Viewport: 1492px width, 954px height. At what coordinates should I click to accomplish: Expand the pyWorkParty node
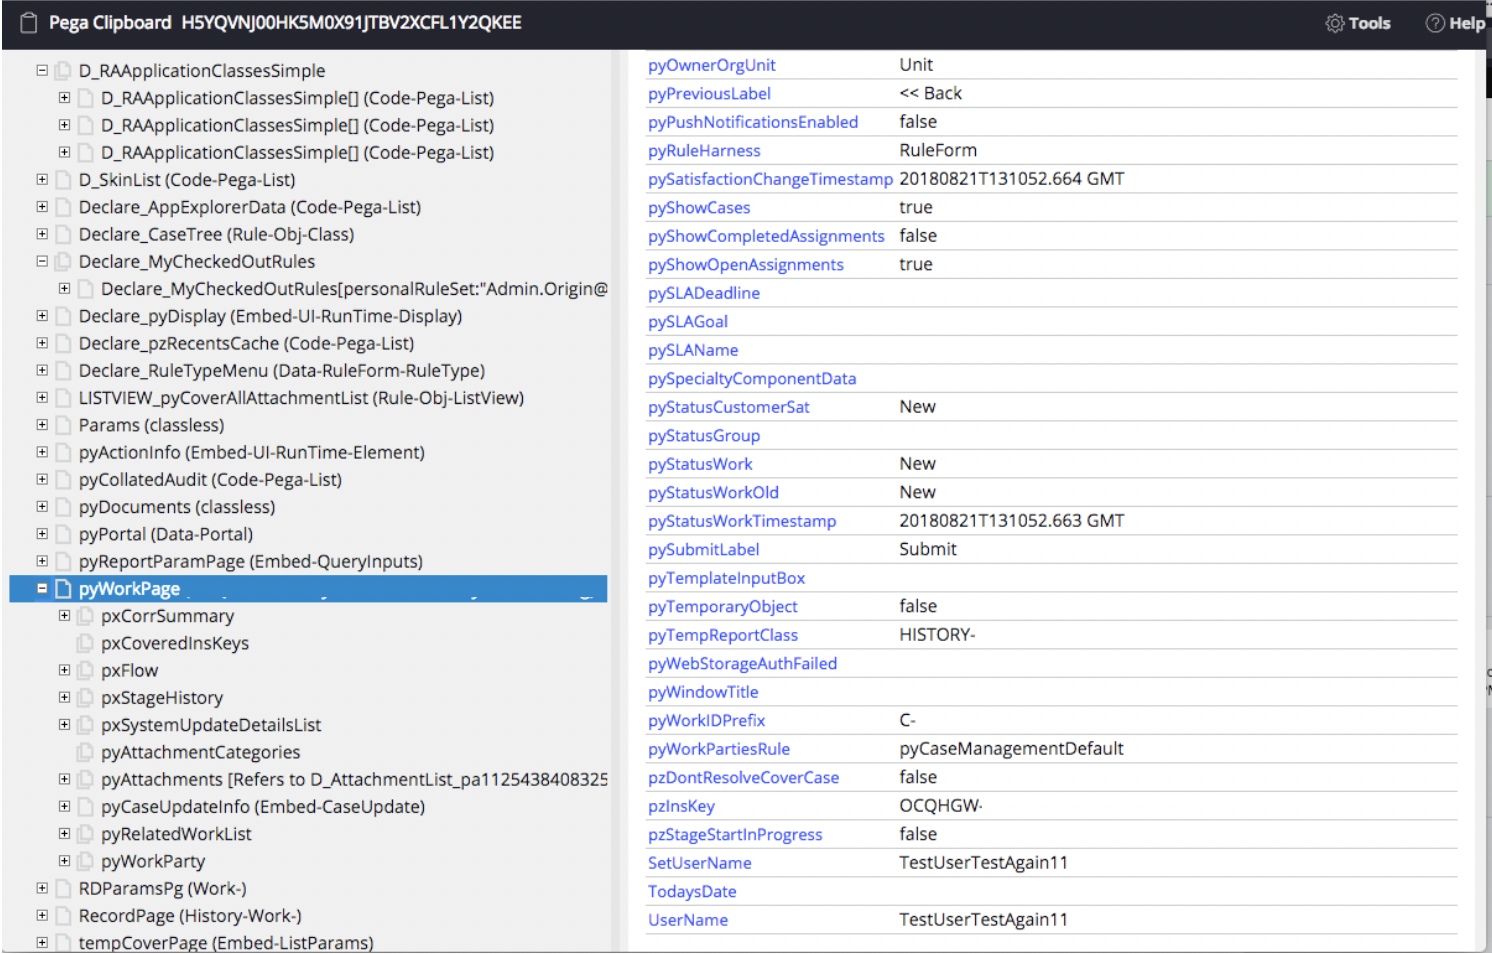click(64, 860)
